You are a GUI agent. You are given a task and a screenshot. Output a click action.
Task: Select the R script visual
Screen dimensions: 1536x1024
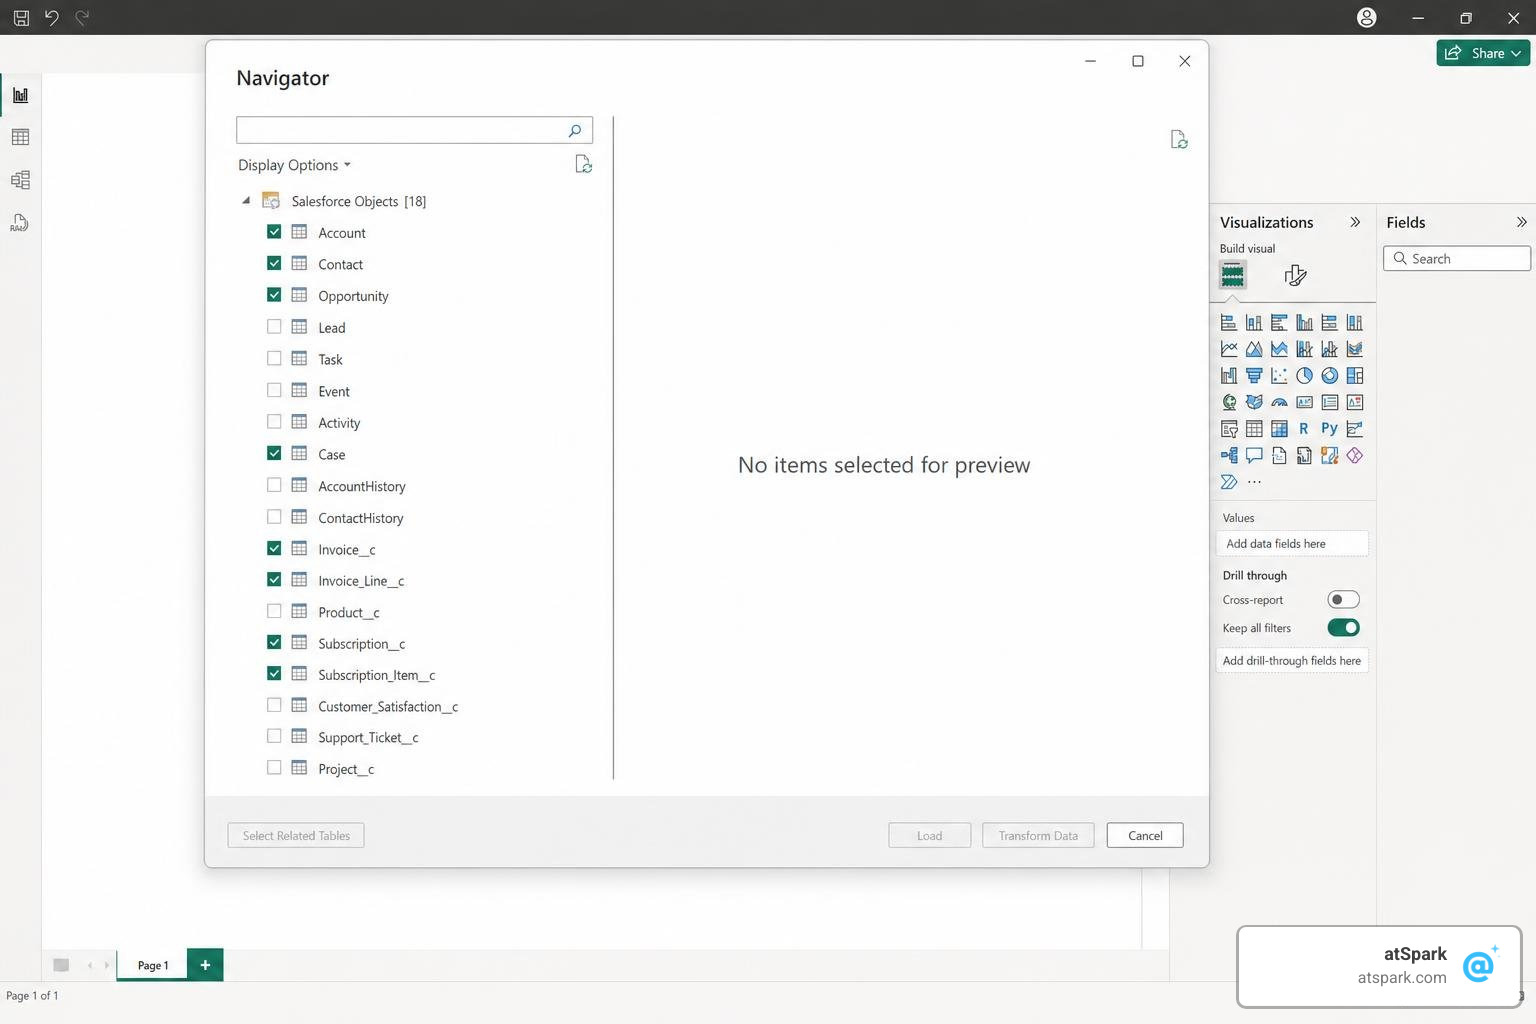pos(1304,429)
